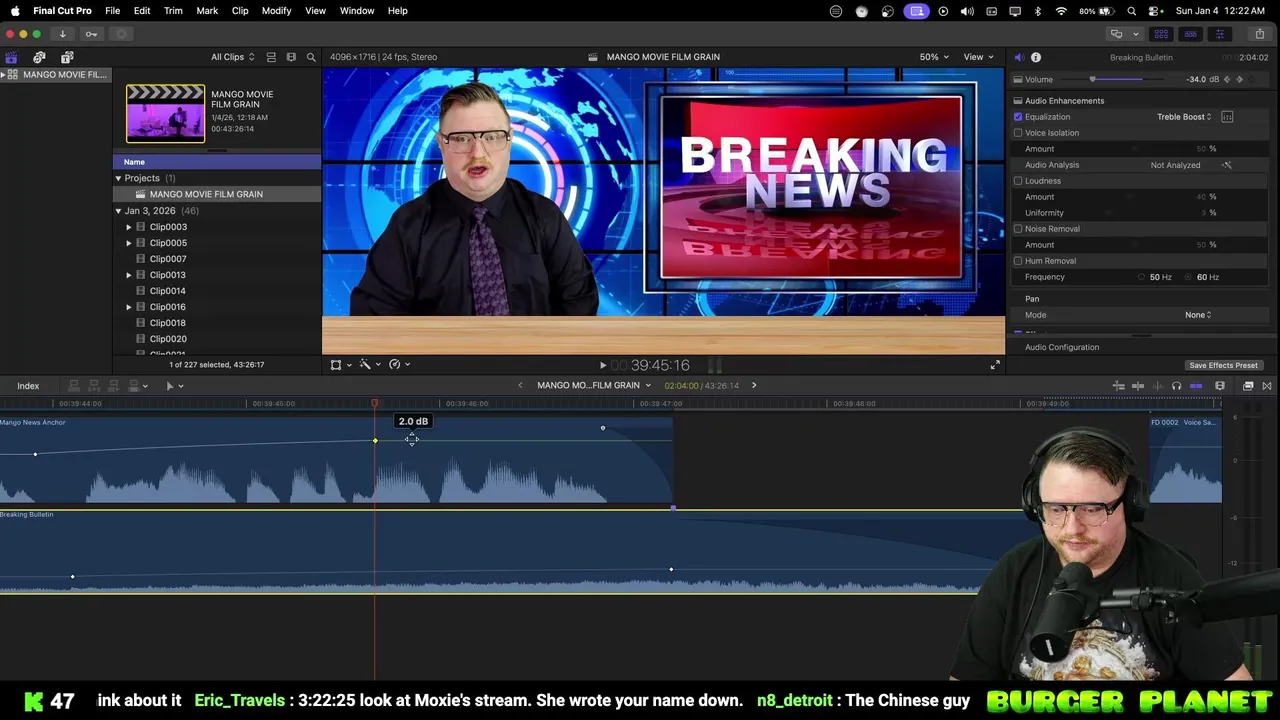Toggle the headphones solo icon
Image resolution: width=1280 pixels, height=720 pixels.
click(x=1176, y=386)
